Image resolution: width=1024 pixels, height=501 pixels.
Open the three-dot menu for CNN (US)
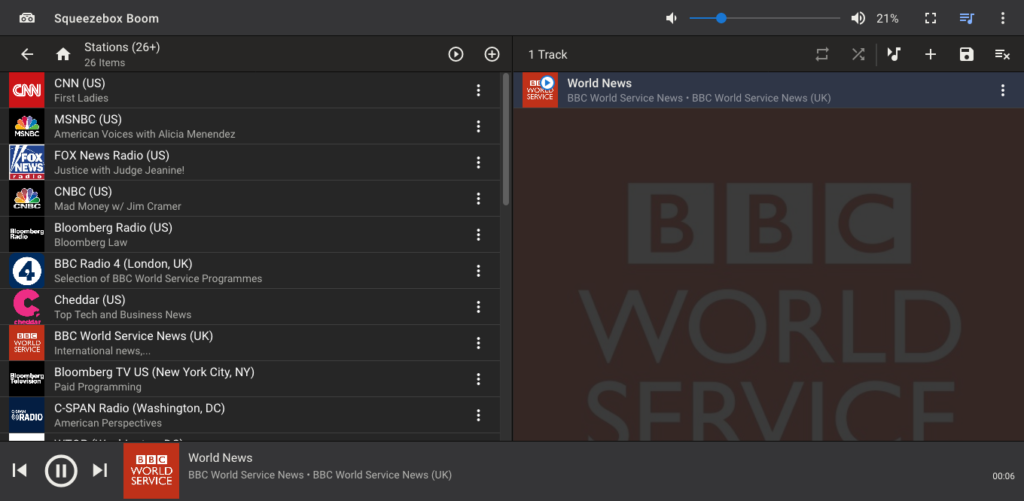(478, 90)
